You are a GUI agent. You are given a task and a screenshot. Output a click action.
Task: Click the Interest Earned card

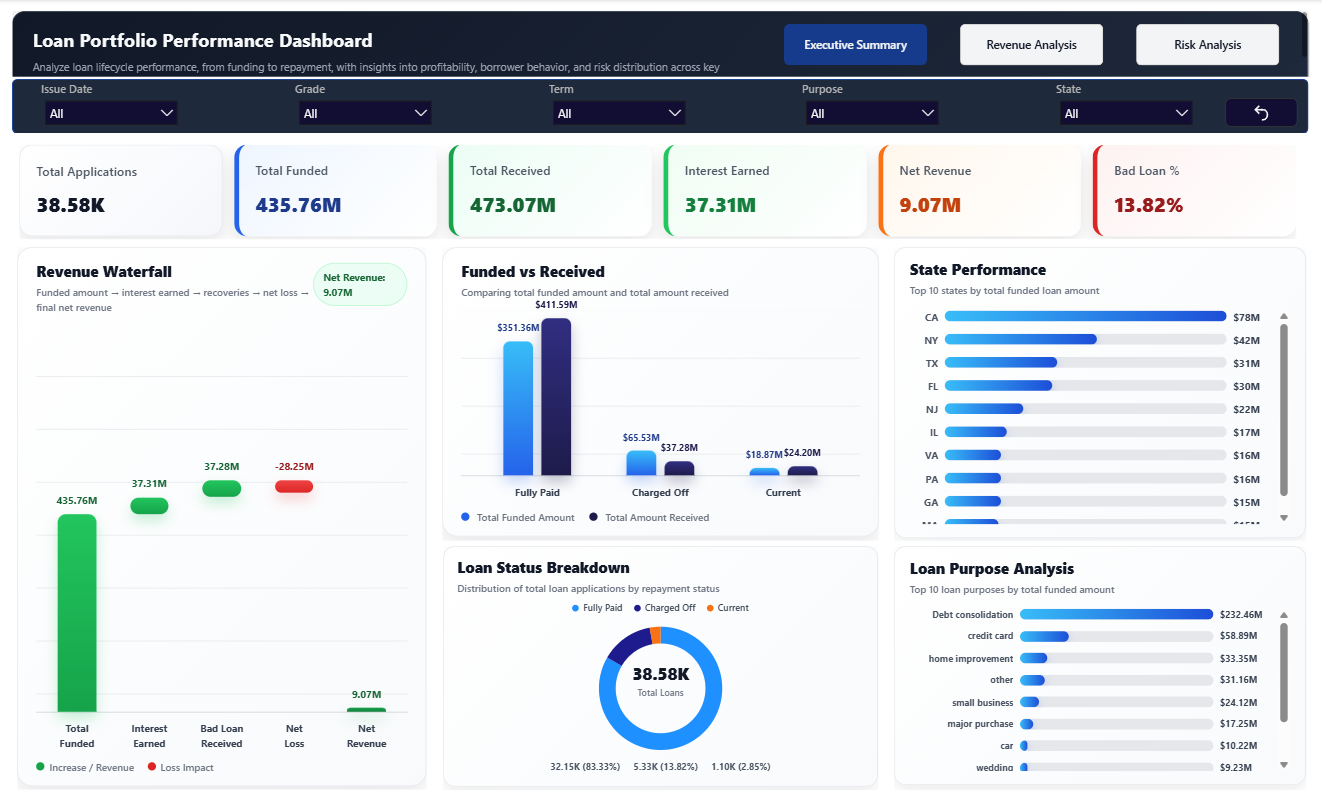coord(765,191)
